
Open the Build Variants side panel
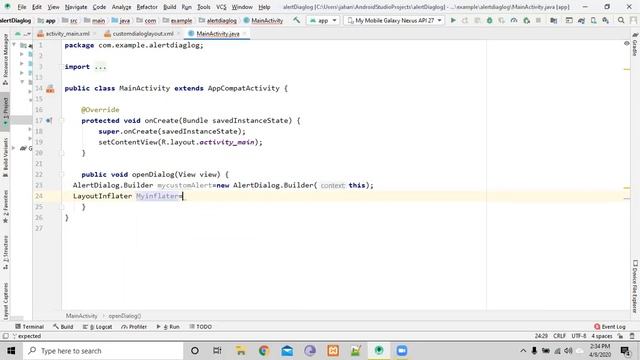click(x=5, y=157)
